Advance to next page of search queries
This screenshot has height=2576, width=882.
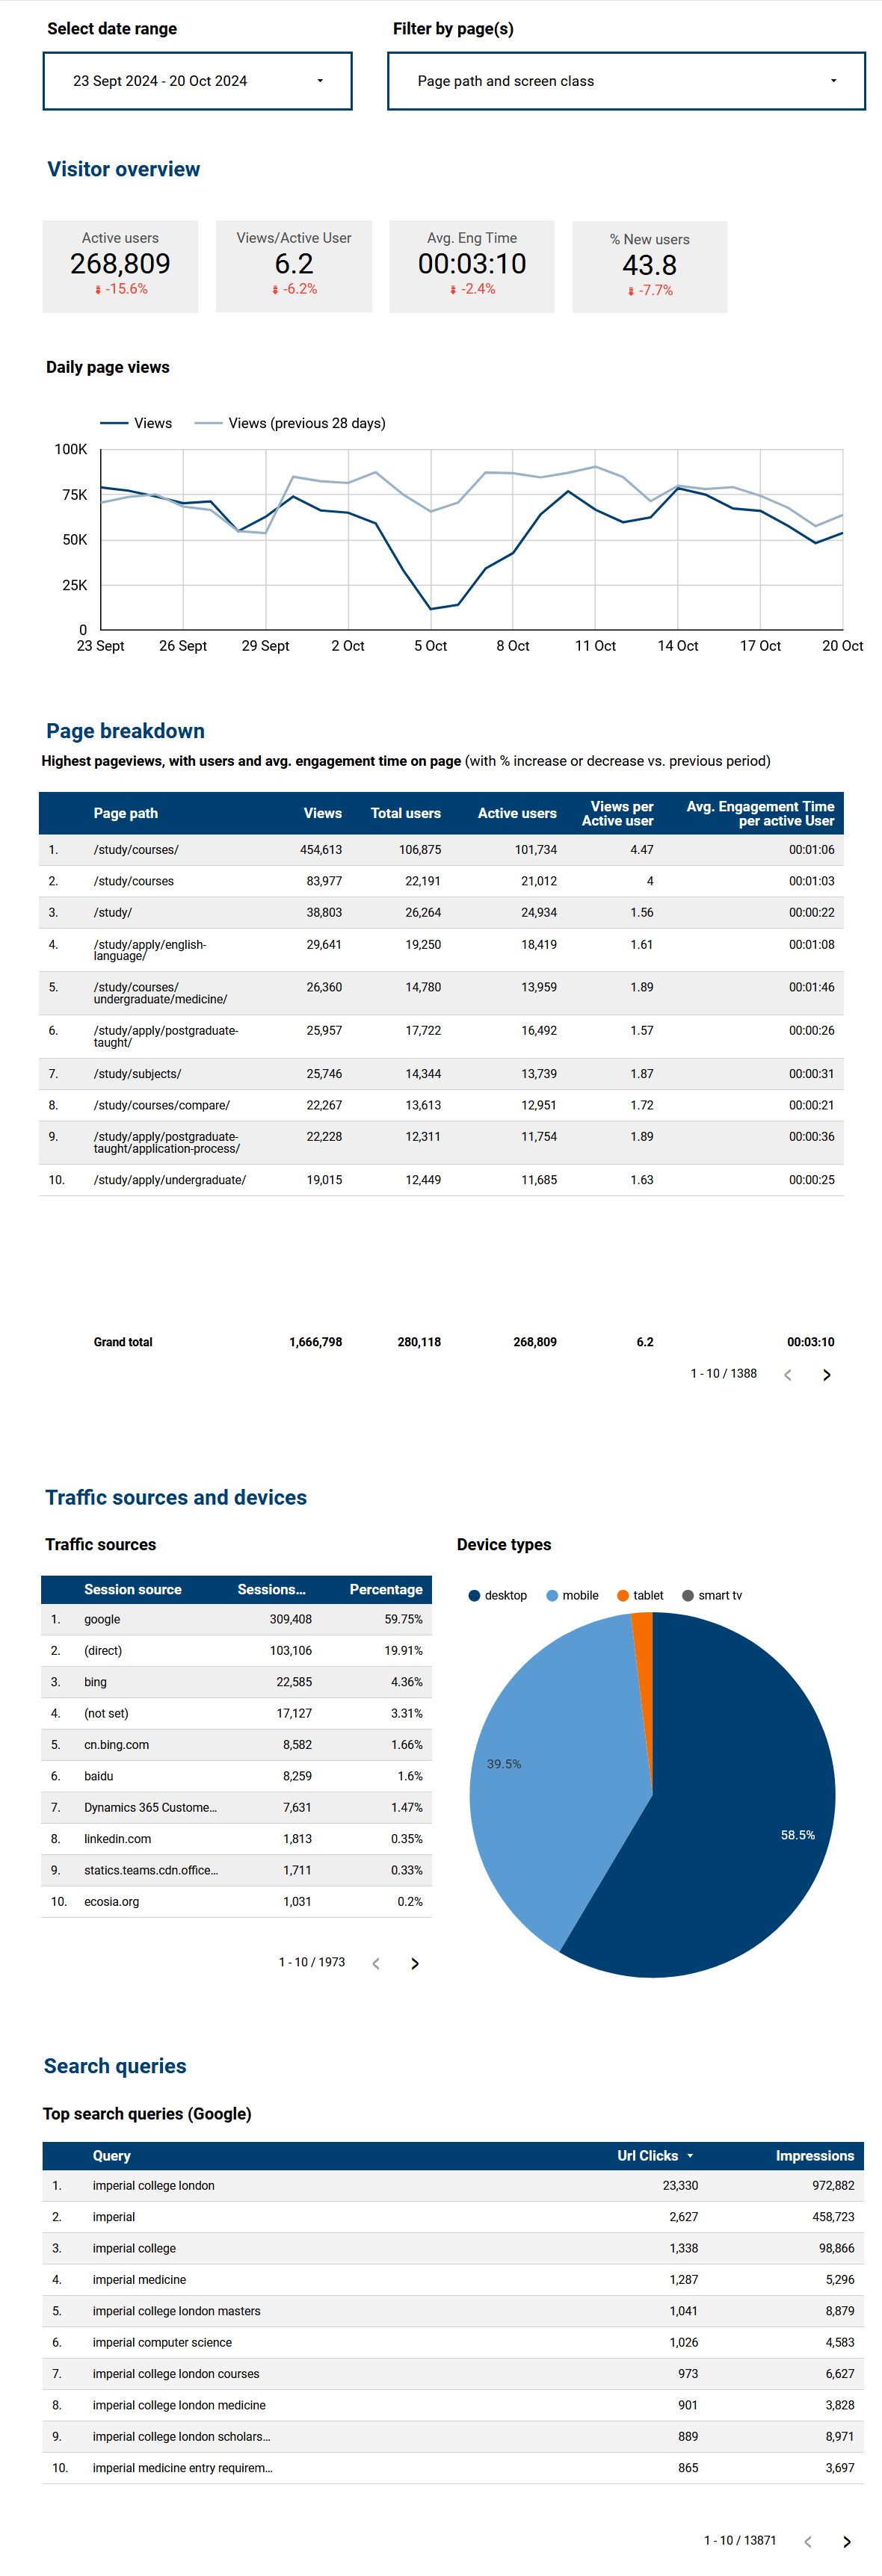point(846,2541)
